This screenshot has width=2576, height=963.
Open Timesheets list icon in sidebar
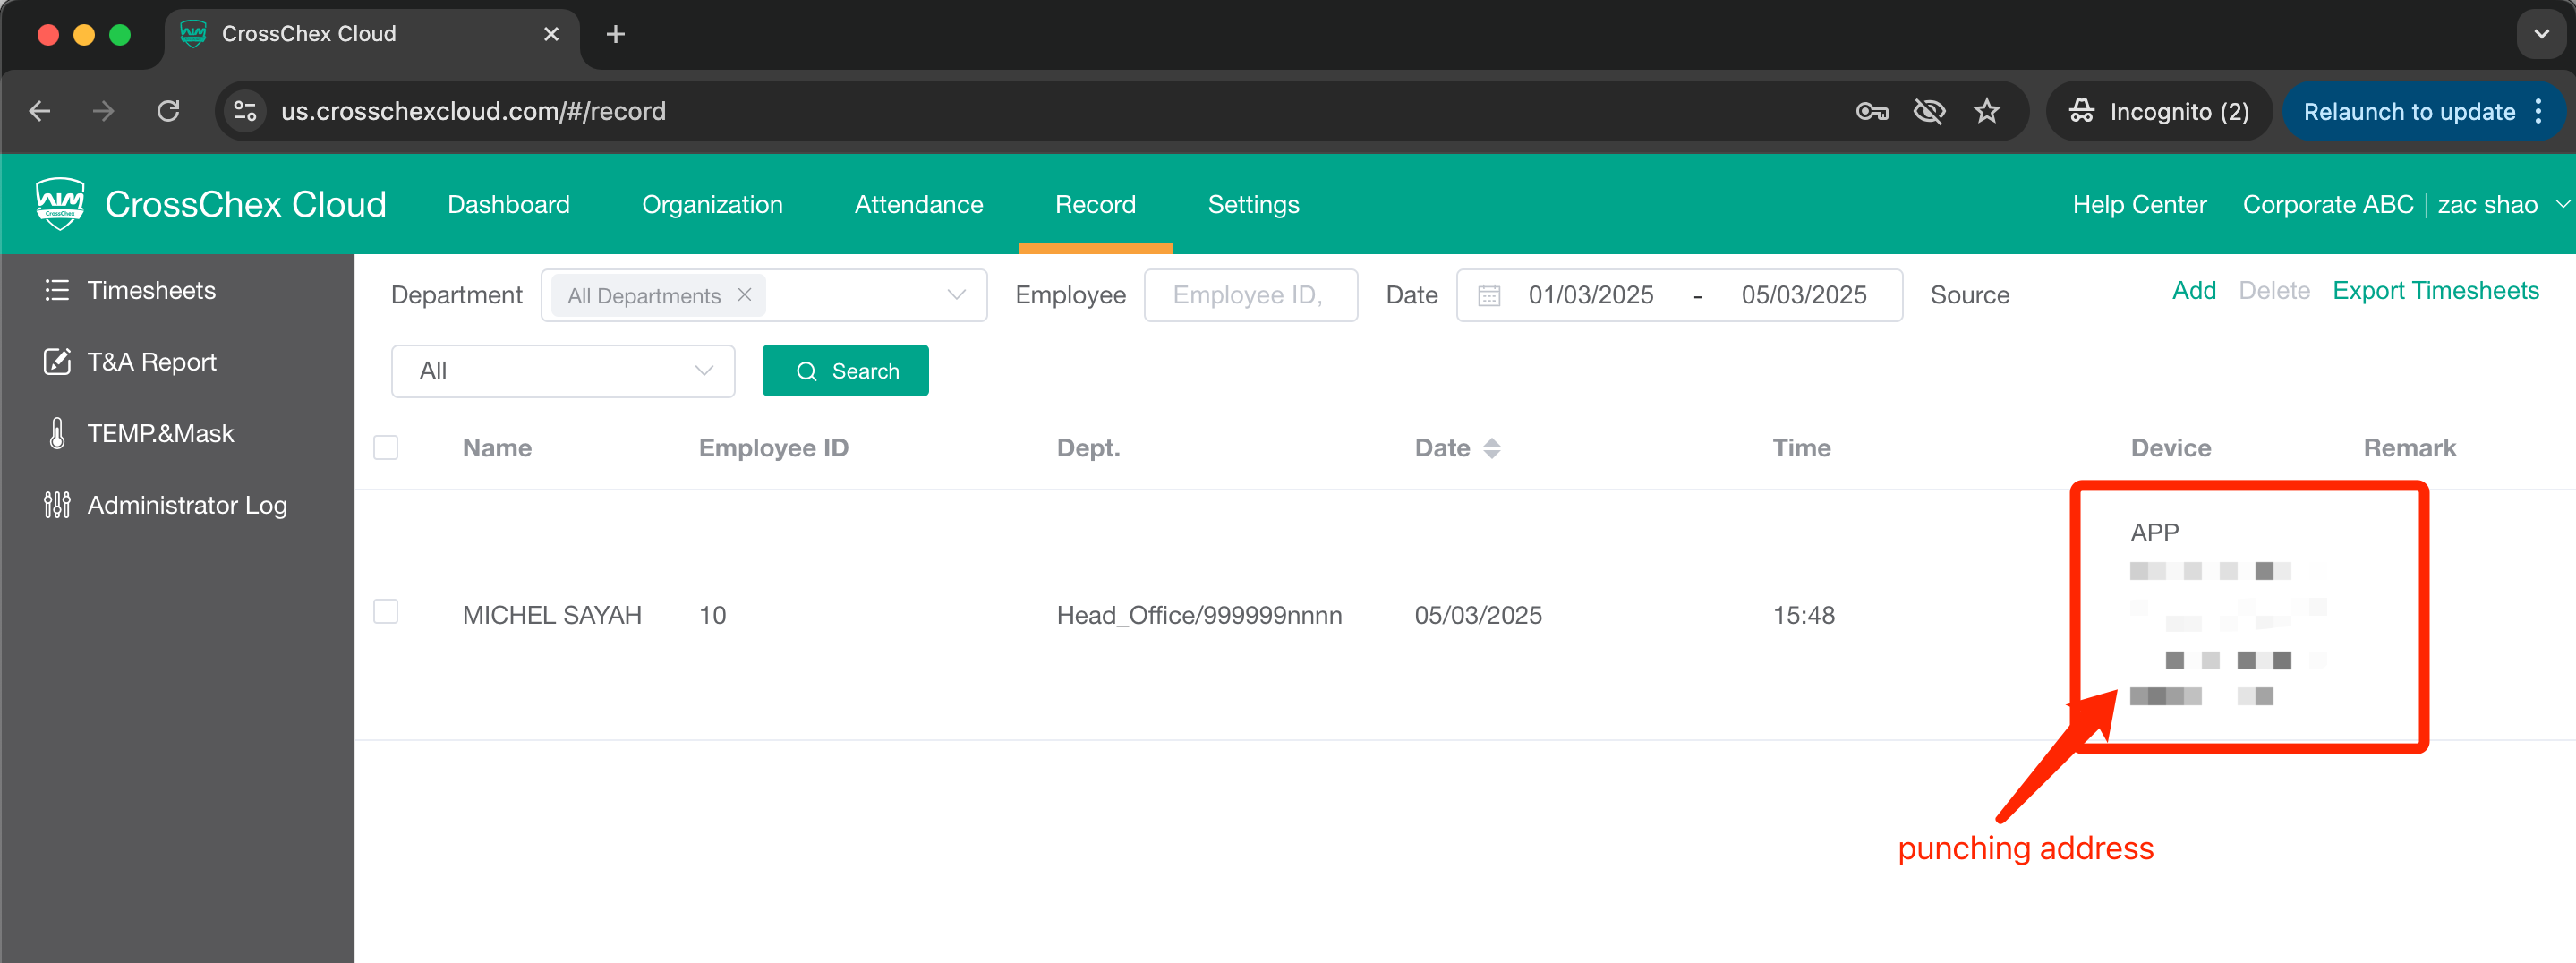coord(56,290)
